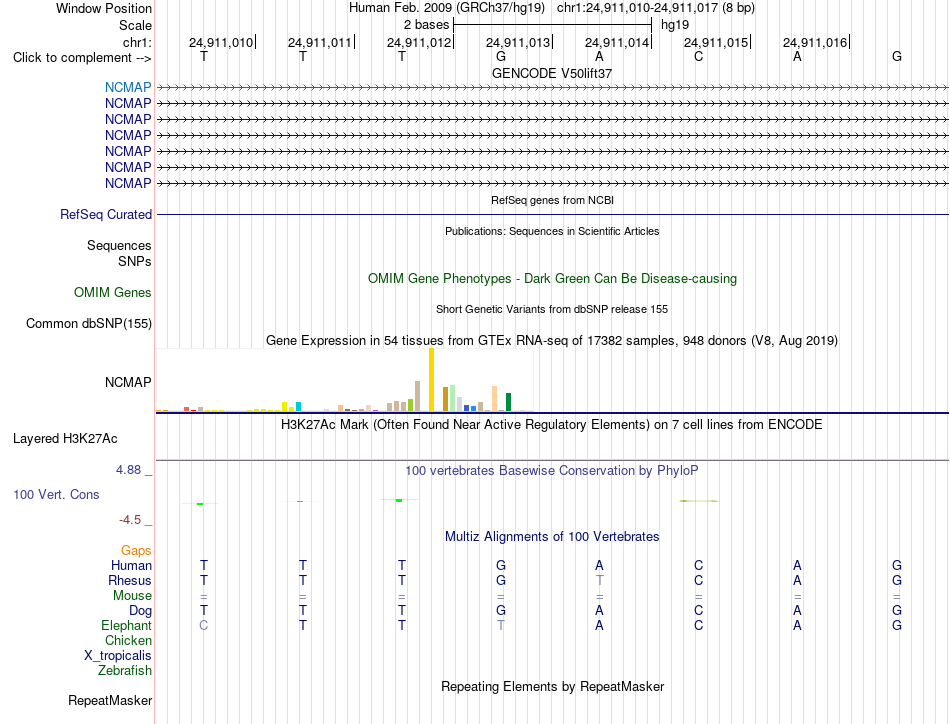Screen dimensions: 950x724
Task: Click the Multiz Alignments of 100 Vertebrates title
Action: click(552, 536)
